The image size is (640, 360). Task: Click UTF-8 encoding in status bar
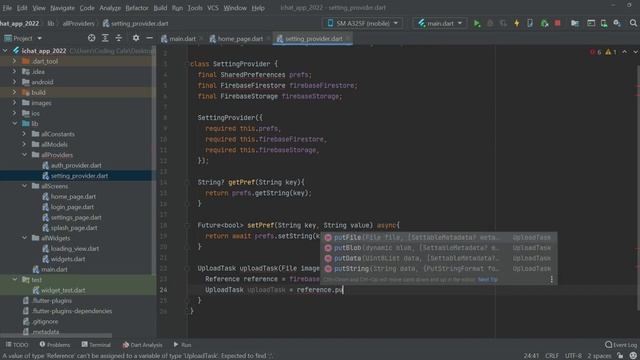pos(573,356)
